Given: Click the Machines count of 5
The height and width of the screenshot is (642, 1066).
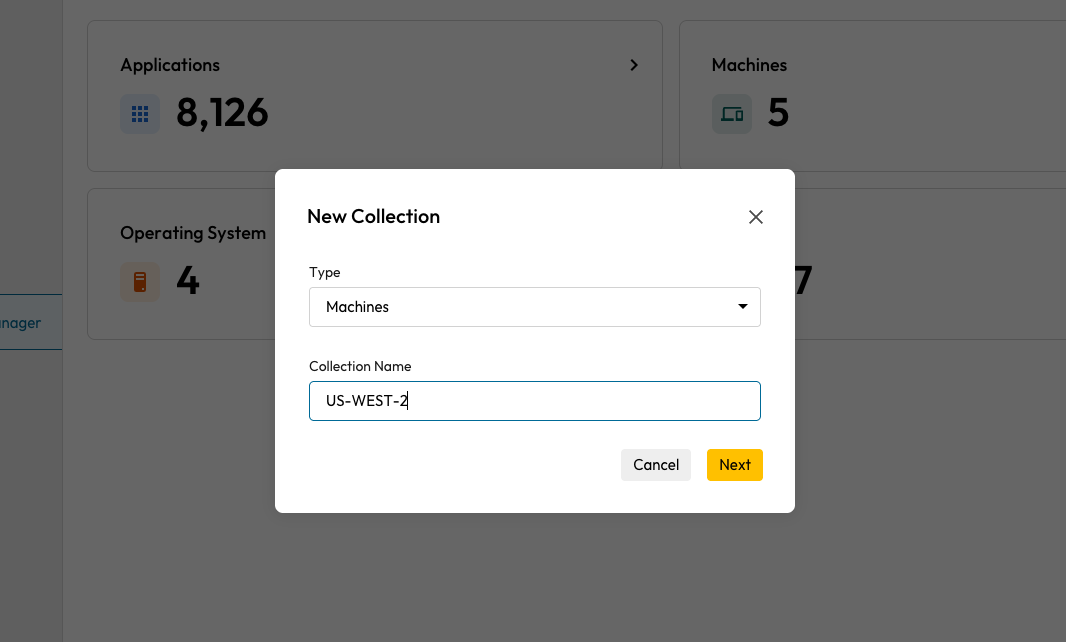Looking at the screenshot, I should pos(778,114).
